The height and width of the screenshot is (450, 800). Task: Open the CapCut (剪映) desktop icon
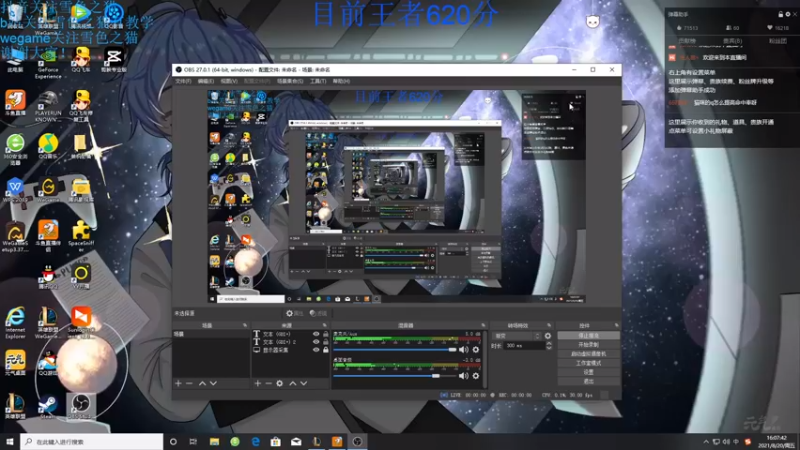pyautogui.click(x=113, y=59)
